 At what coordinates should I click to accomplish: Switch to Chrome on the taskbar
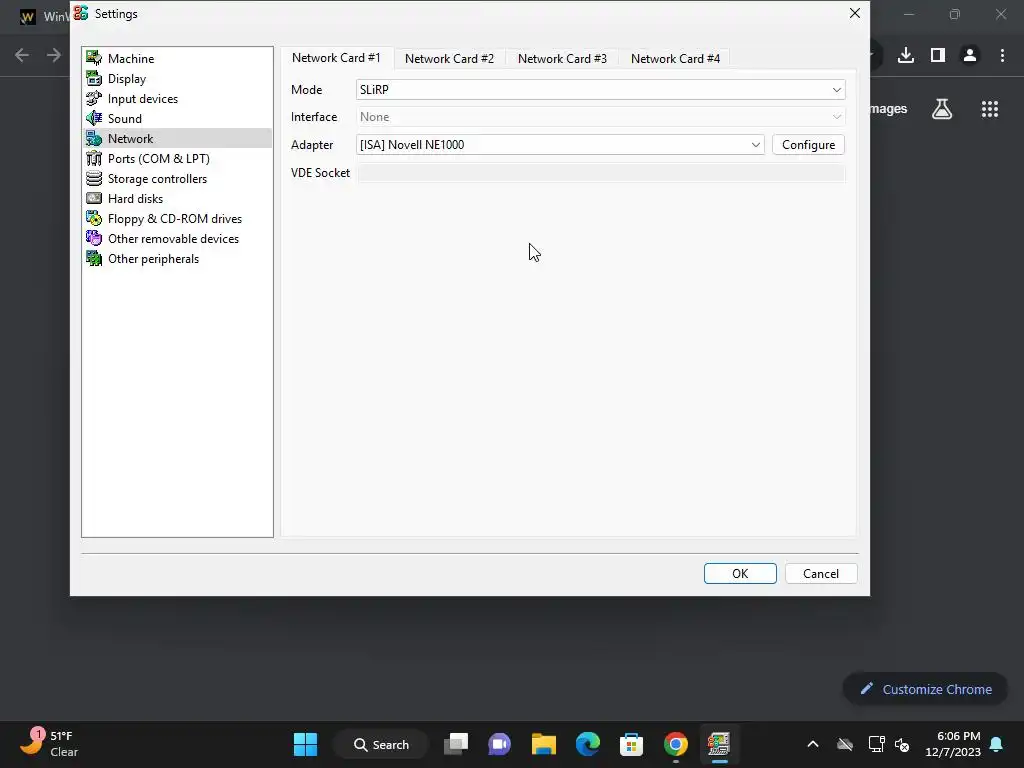[676, 744]
